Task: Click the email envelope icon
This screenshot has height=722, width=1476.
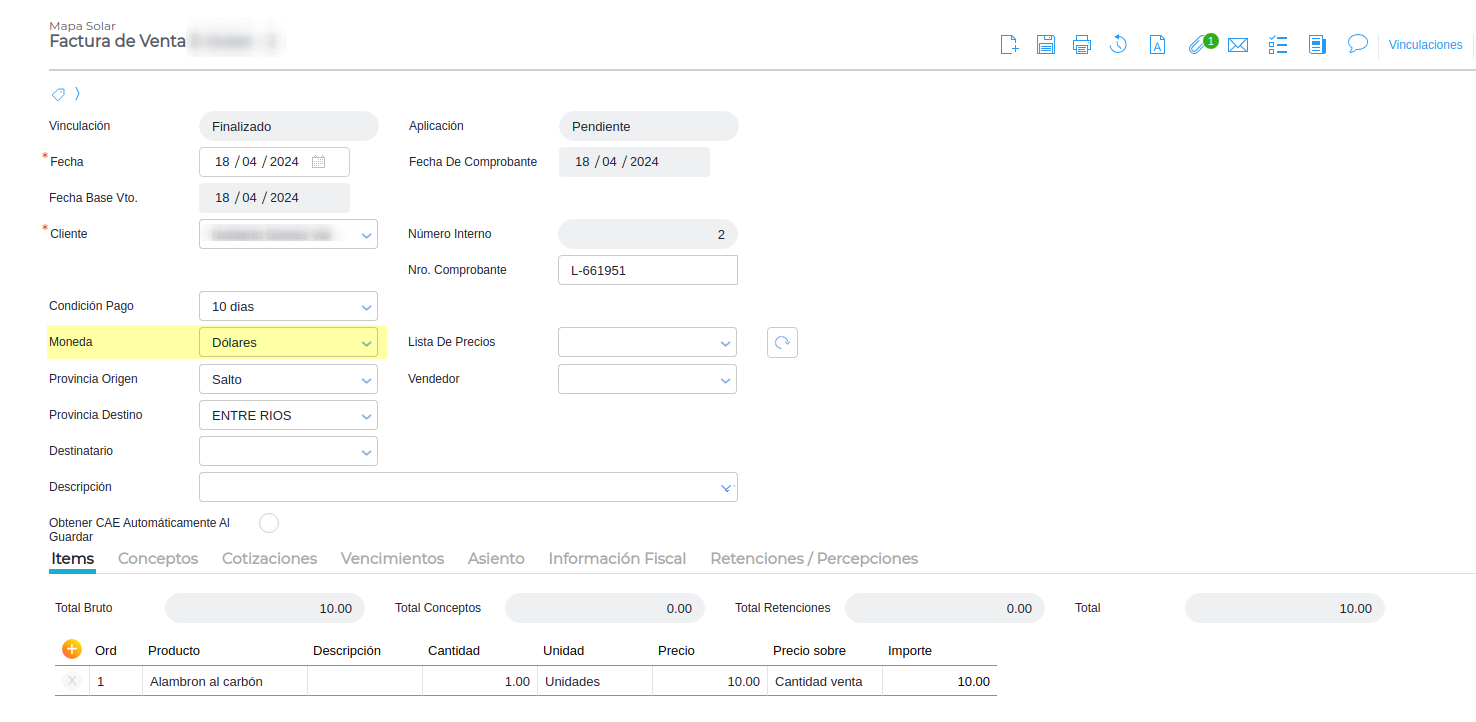Action: point(1238,45)
